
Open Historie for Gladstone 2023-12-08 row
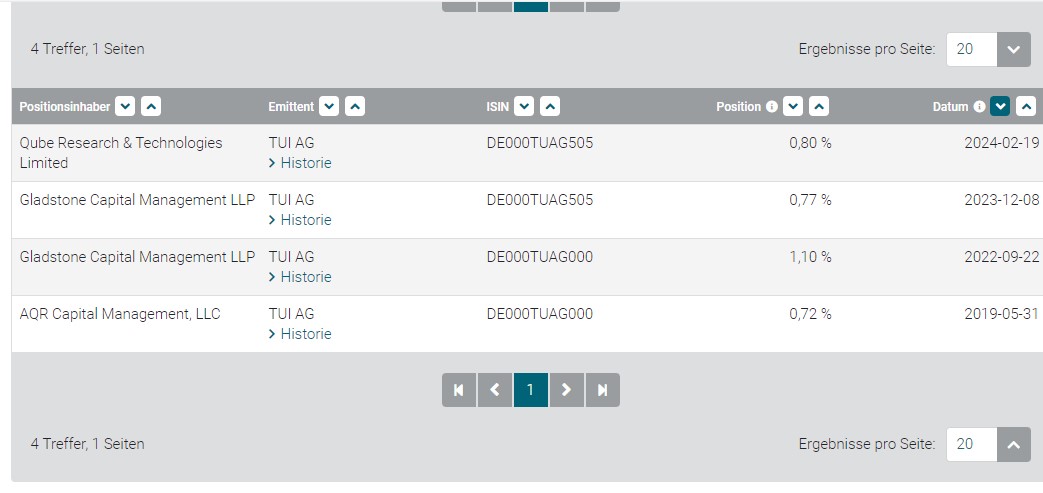coord(300,220)
